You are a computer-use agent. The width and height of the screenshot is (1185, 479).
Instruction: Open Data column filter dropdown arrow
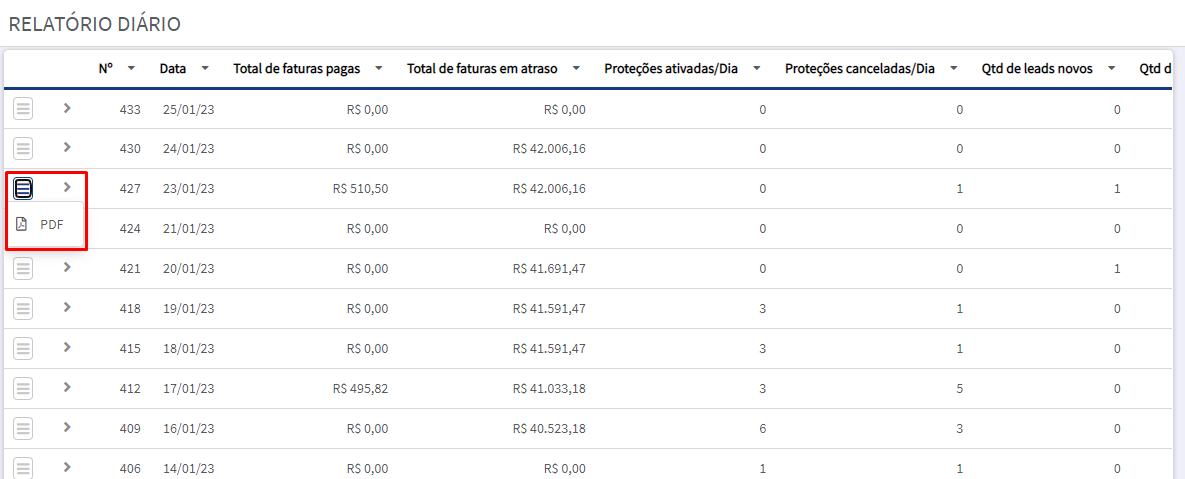pos(205,69)
